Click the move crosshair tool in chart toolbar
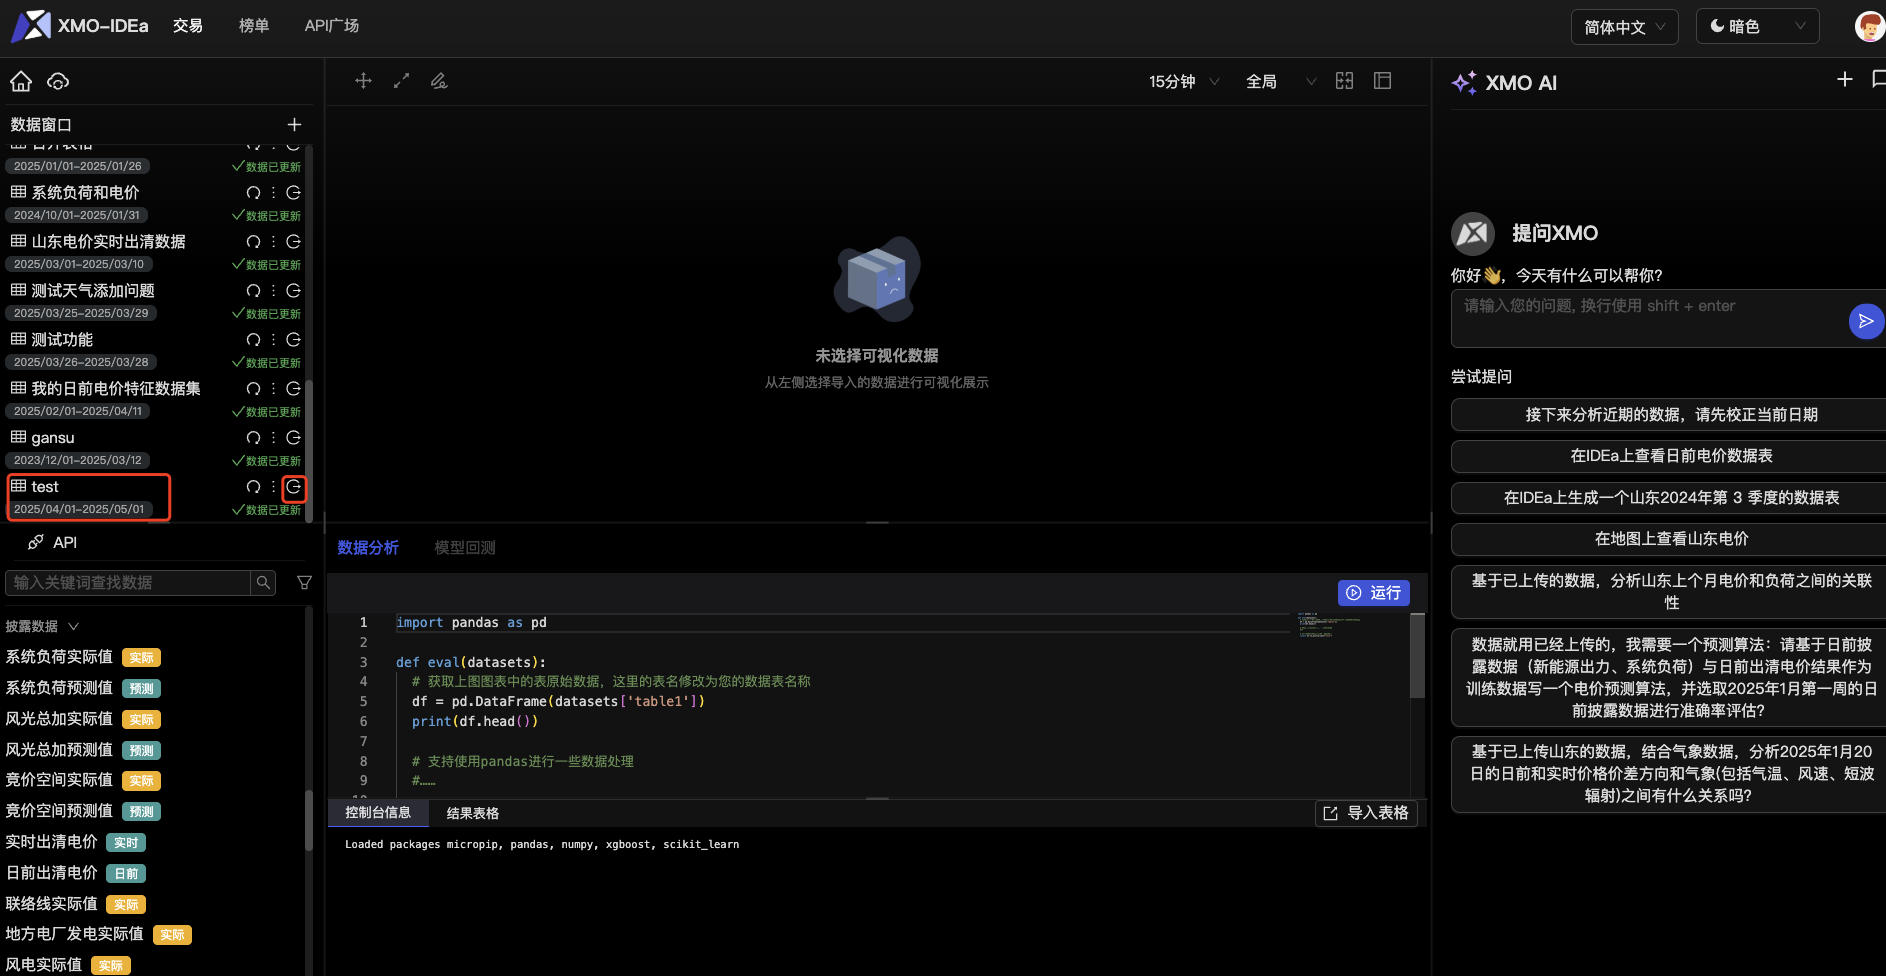 tap(363, 81)
